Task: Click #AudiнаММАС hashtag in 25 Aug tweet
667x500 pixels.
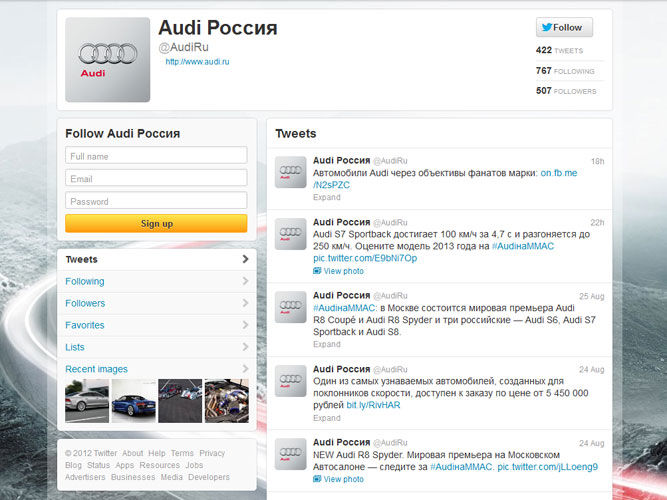Action: (x=345, y=308)
